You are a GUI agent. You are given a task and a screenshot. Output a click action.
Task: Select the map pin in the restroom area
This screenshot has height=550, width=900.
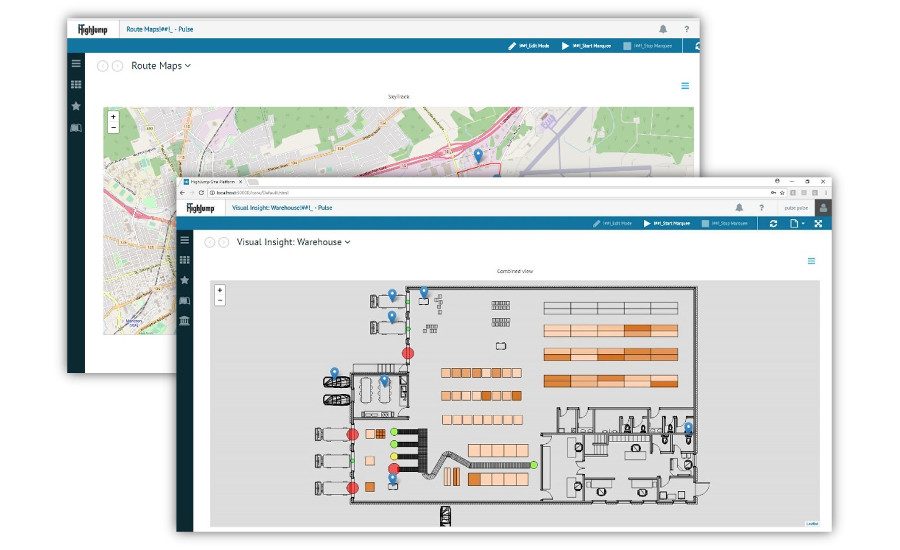pyautogui.click(x=688, y=427)
